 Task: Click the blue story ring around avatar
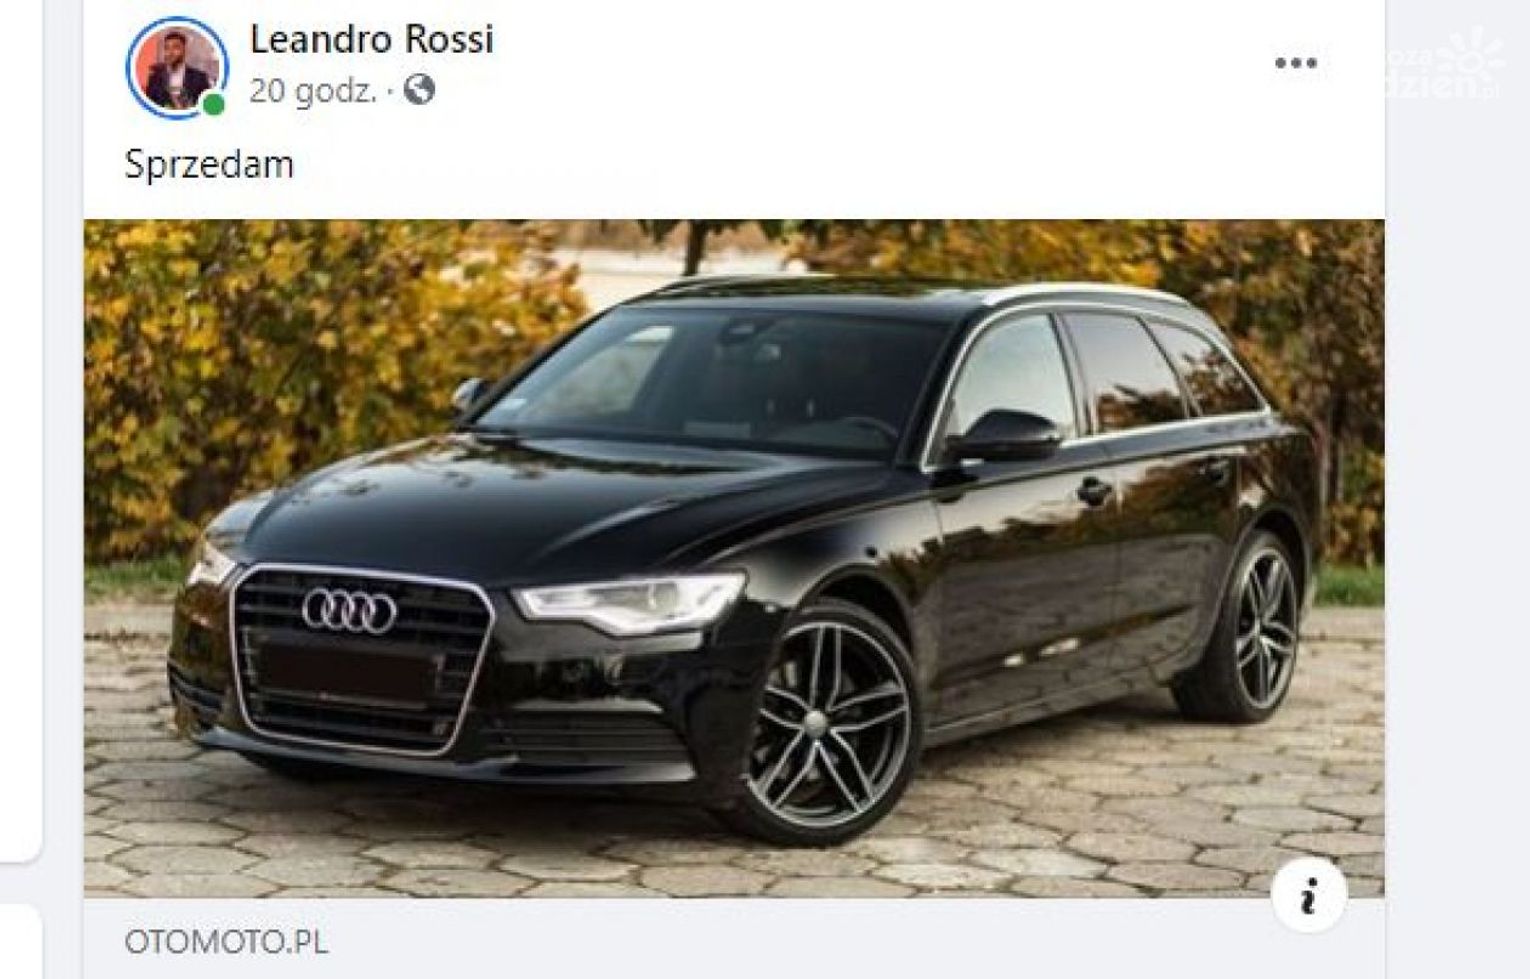click(x=177, y=67)
